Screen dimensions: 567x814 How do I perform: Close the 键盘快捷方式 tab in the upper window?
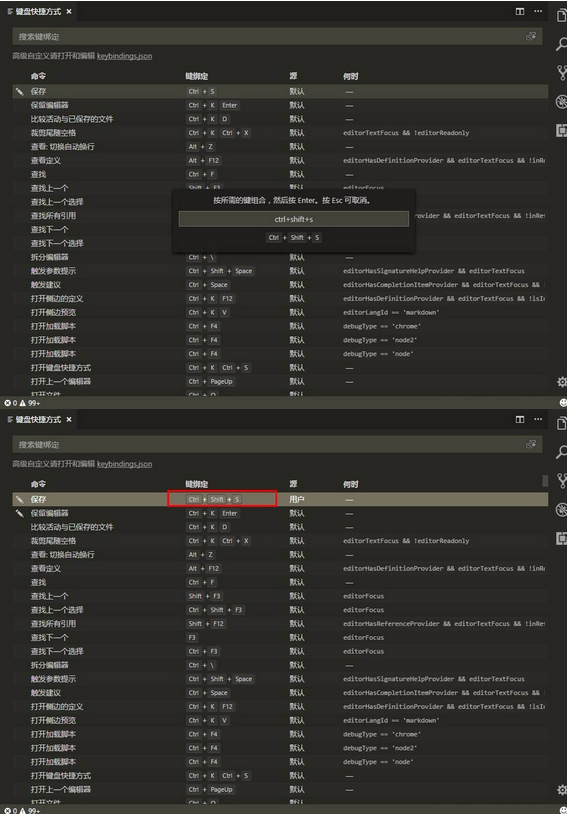click(x=69, y=11)
